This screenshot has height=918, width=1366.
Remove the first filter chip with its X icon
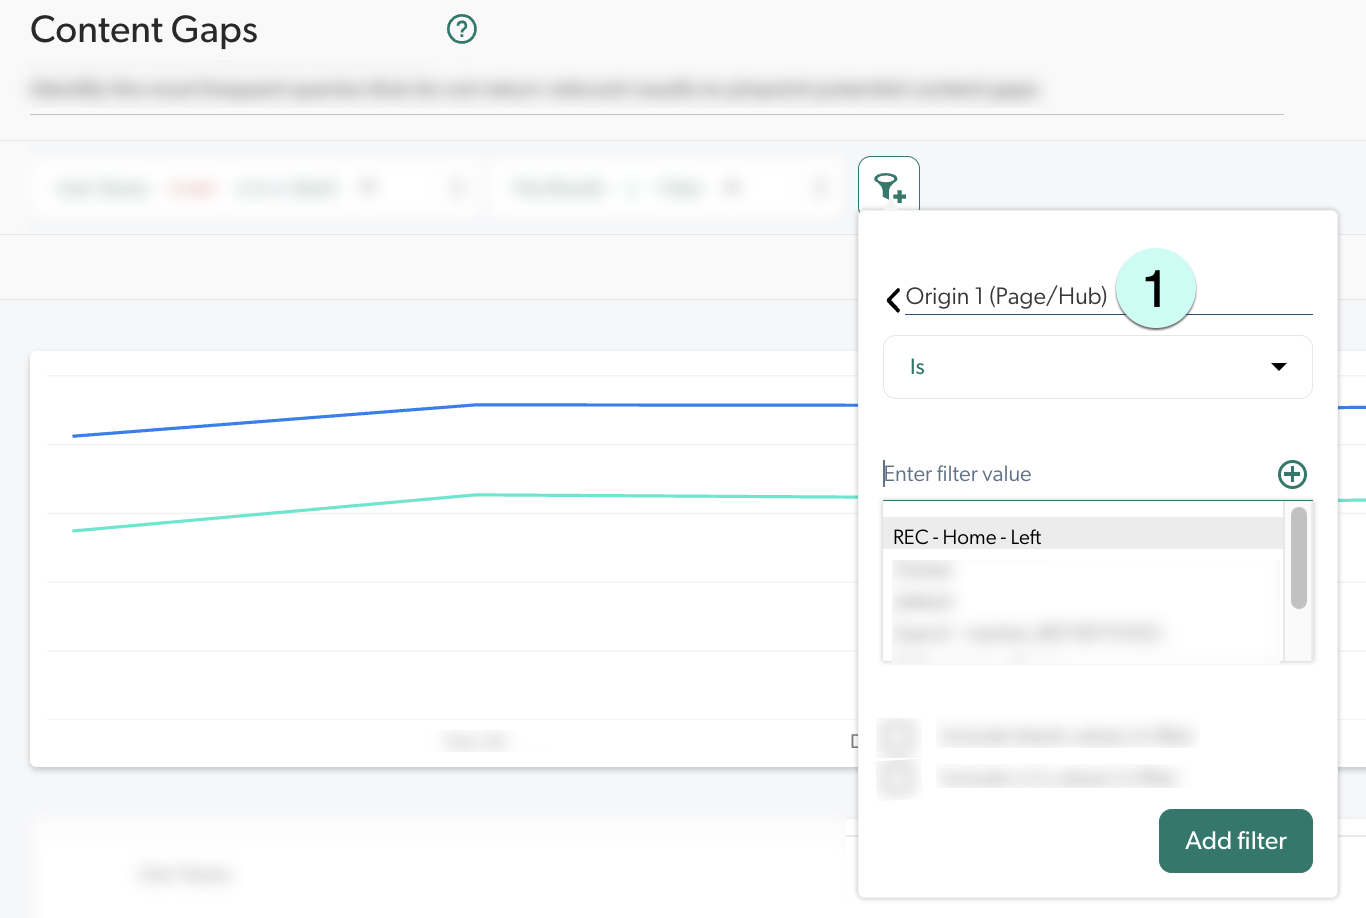pyautogui.click(x=456, y=187)
